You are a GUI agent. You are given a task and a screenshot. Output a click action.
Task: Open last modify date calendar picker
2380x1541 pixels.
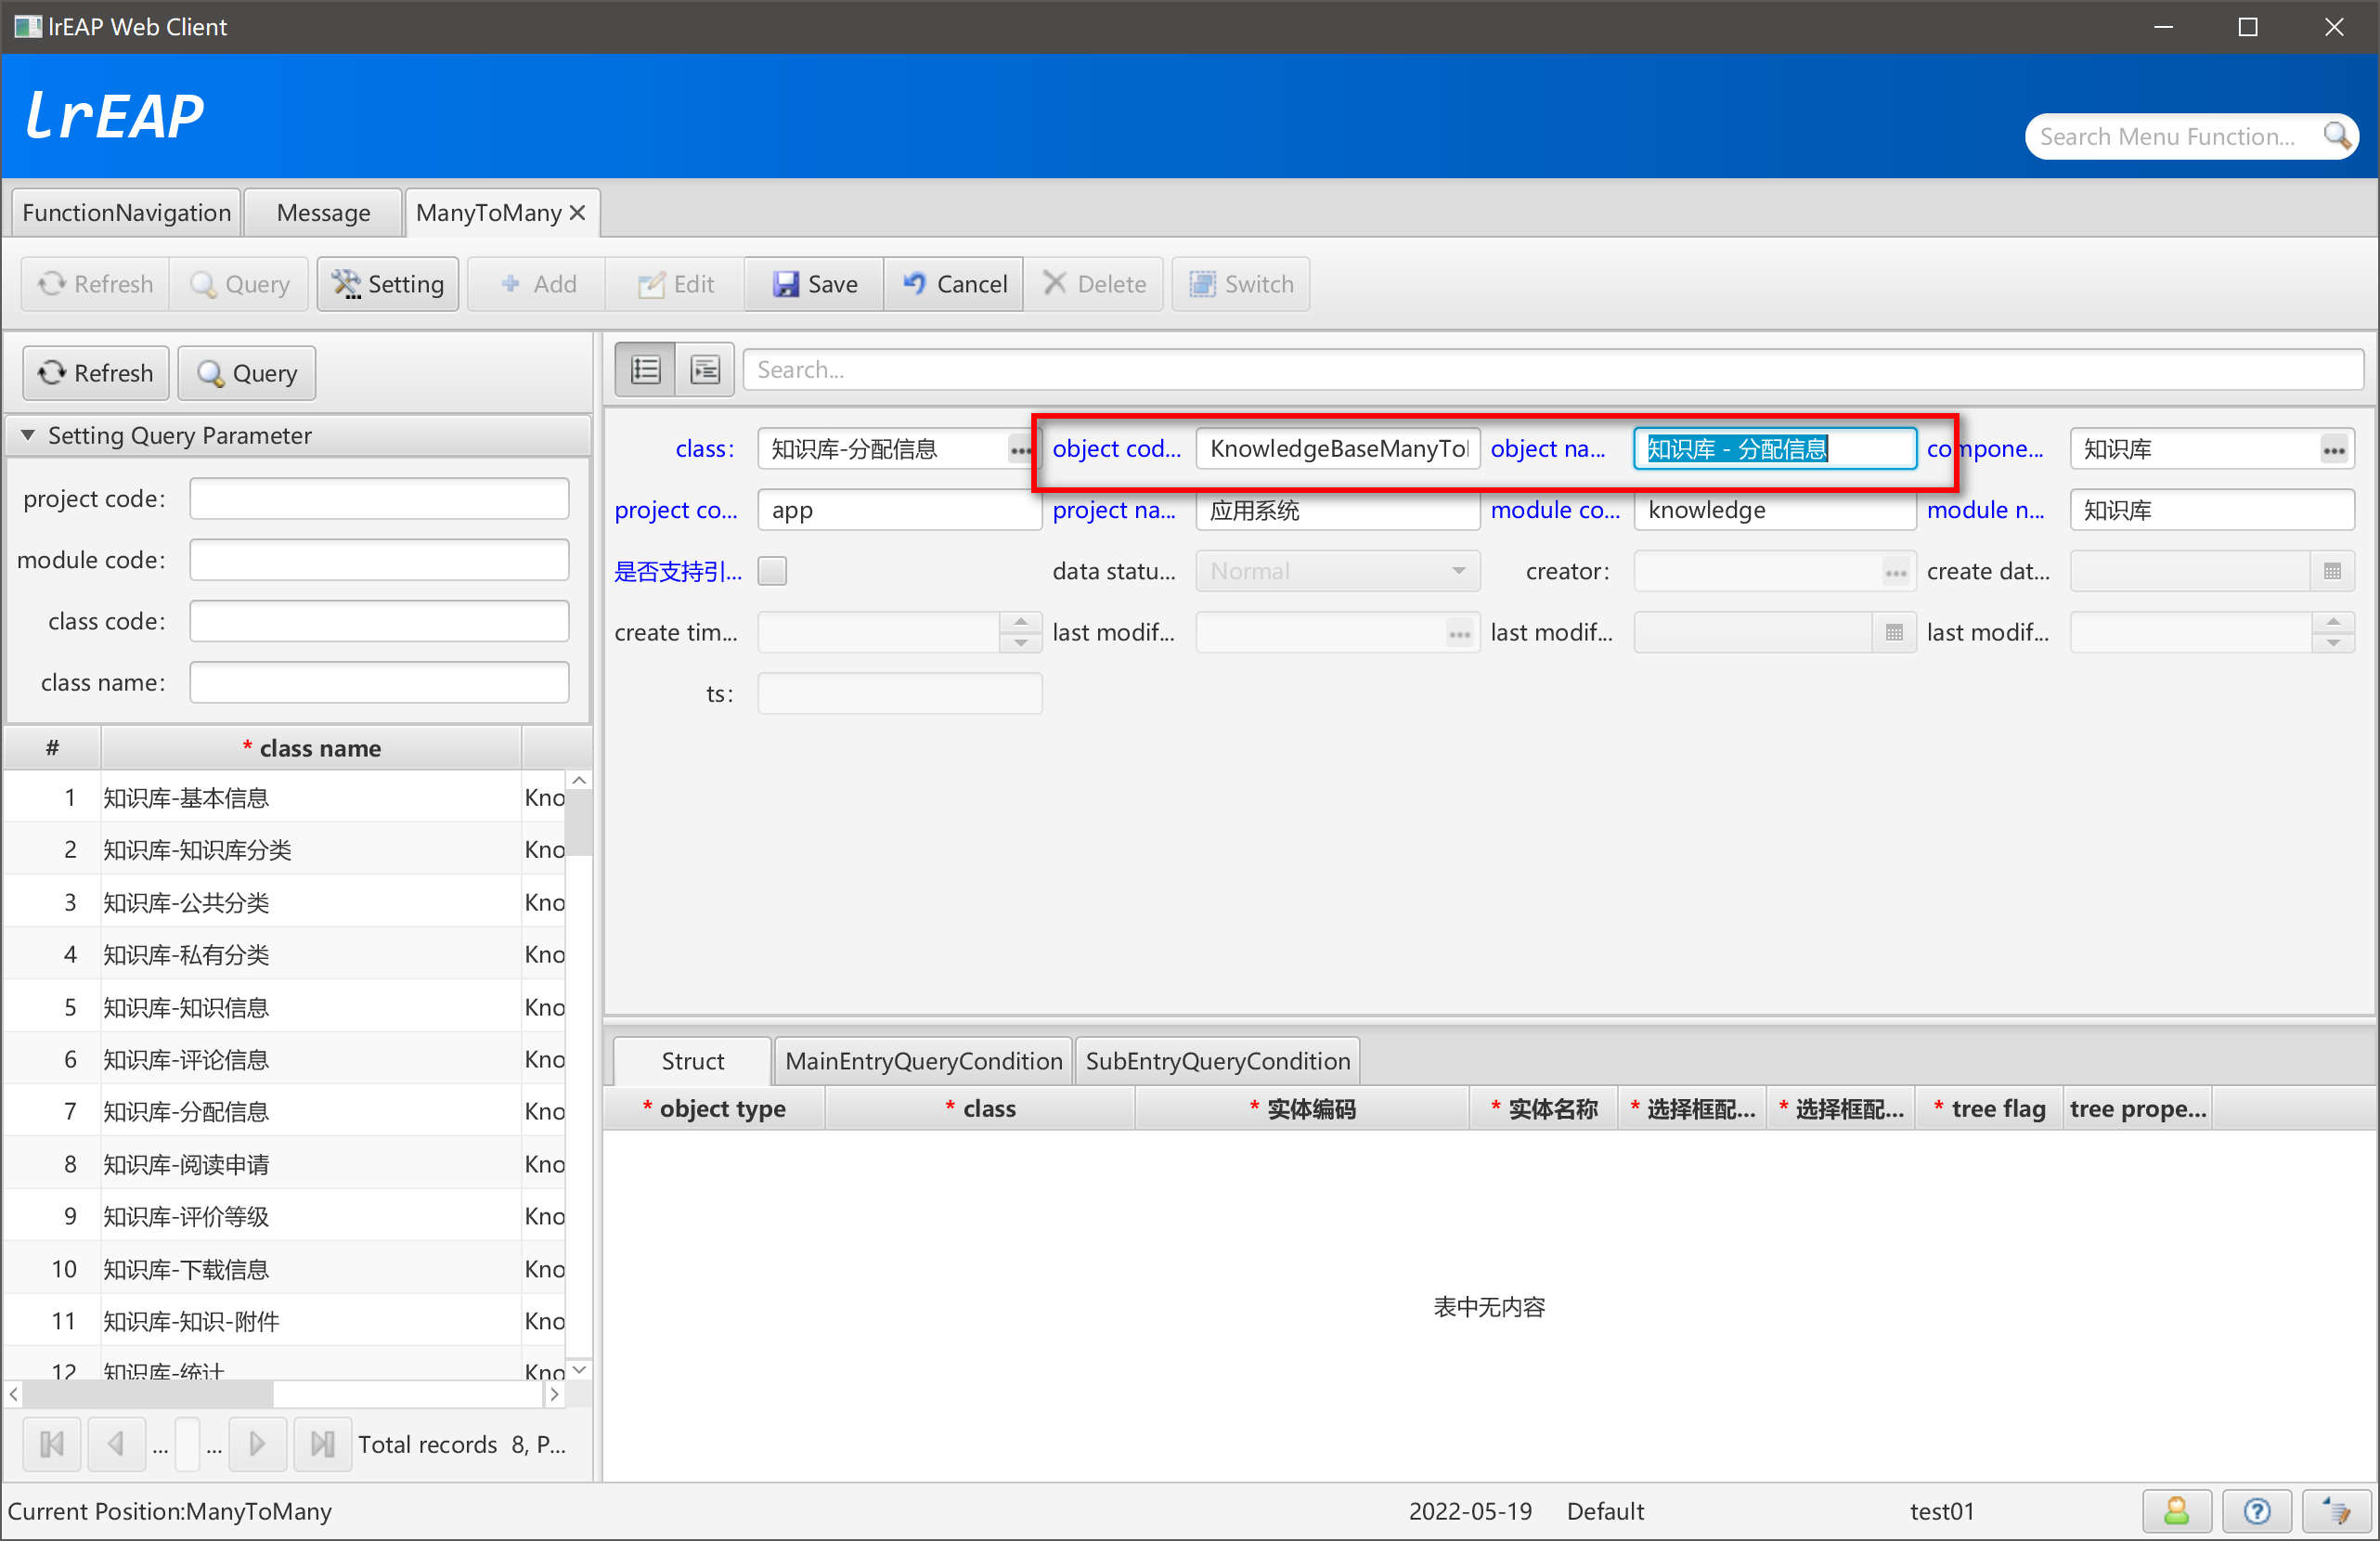[x=1893, y=633]
